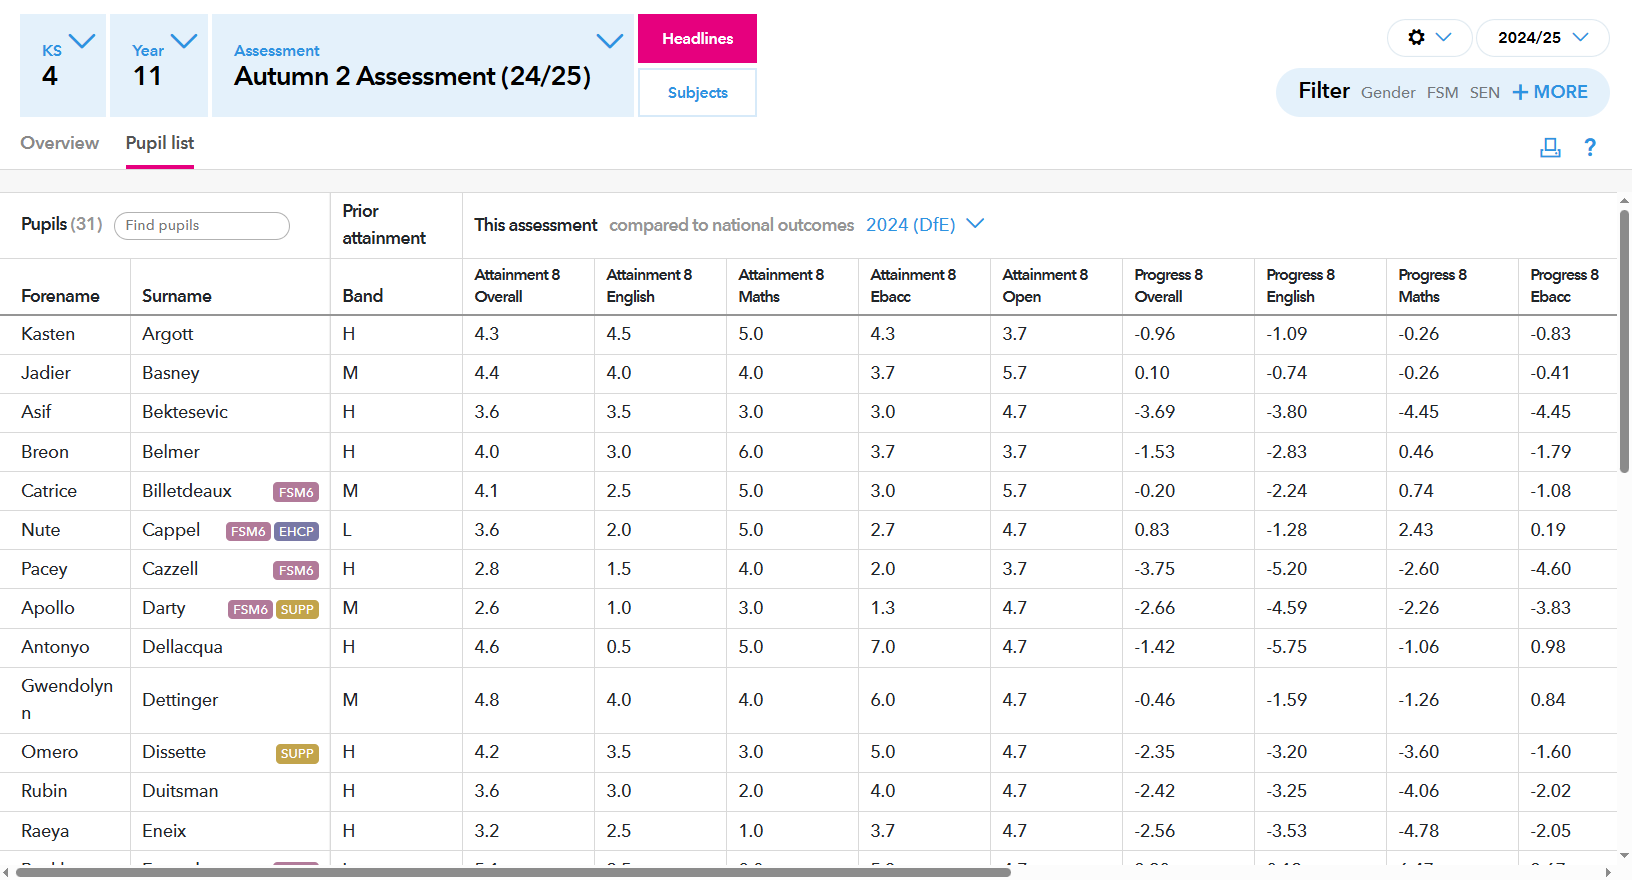Select the Headlines view
This screenshot has width=1632, height=880.
(x=697, y=38)
